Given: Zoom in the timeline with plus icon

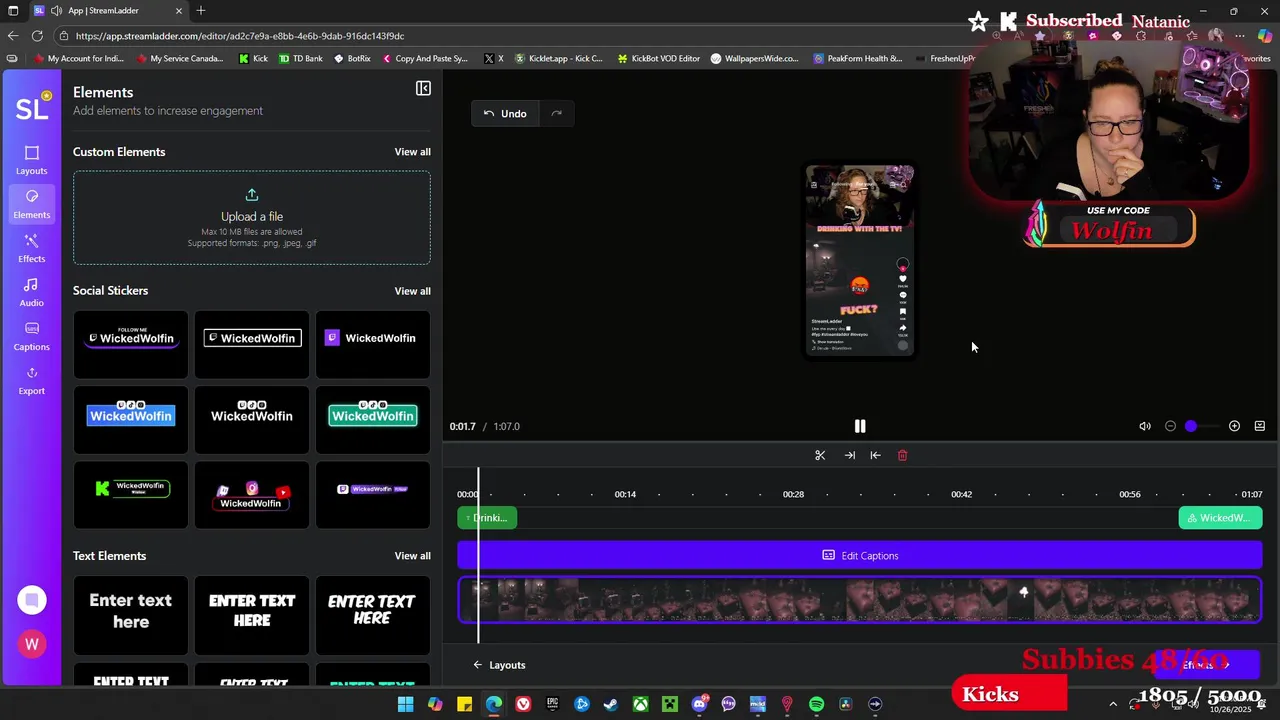Looking at the screenshot, I should click(x=1234, y=426).
